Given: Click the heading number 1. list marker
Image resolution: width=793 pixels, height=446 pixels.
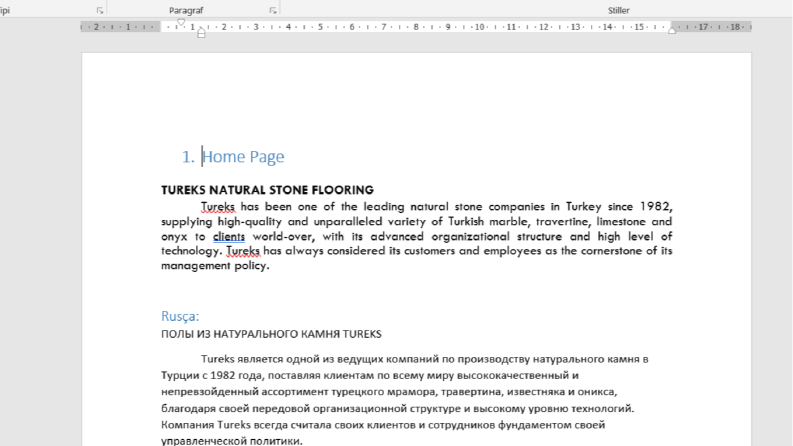Looking at the screenshot, I should [x=188, y=157].
